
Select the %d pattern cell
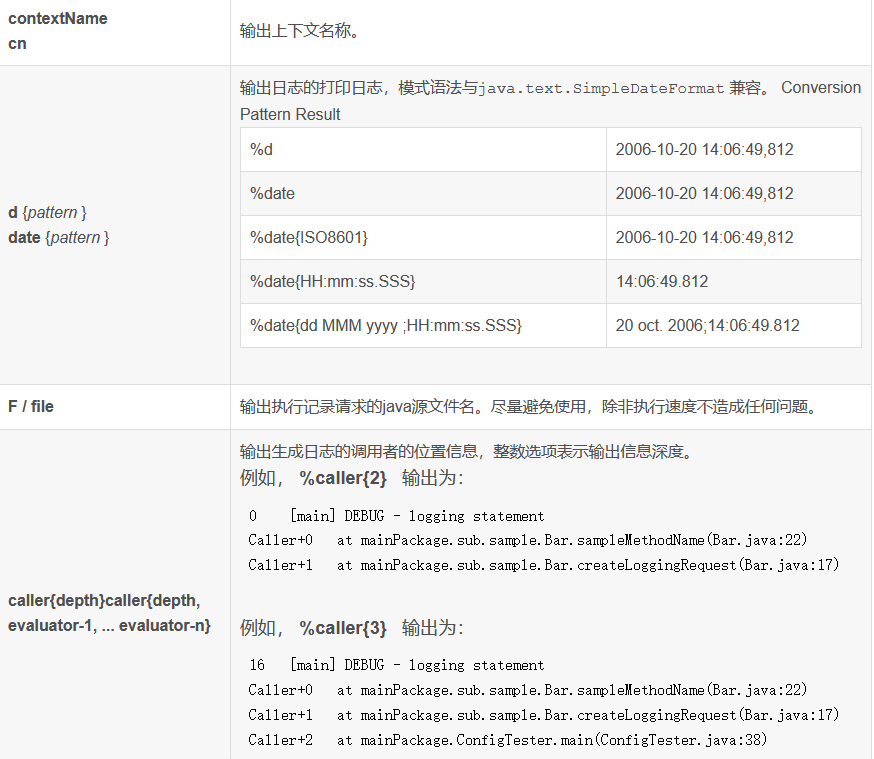pos(255,149)
